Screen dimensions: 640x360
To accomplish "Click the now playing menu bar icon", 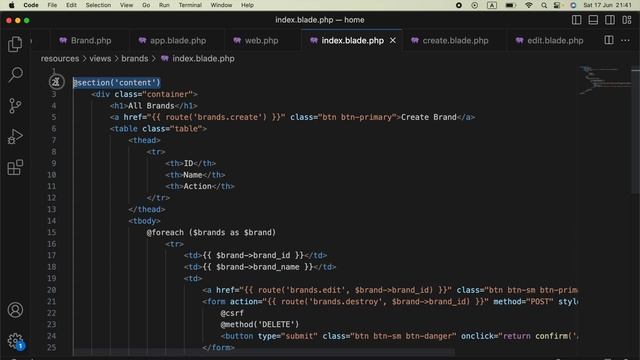I will pyautogui.click(x=475, y=5).
